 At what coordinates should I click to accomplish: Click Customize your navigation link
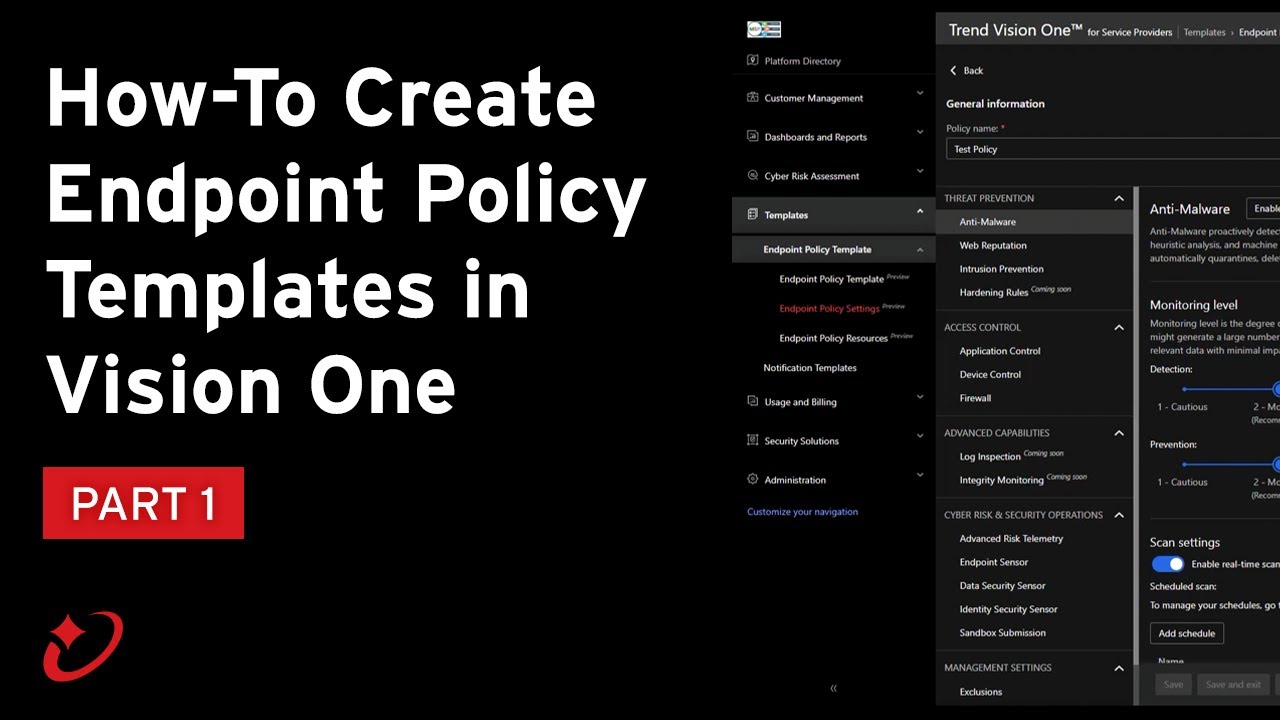[x=802, y=512]
